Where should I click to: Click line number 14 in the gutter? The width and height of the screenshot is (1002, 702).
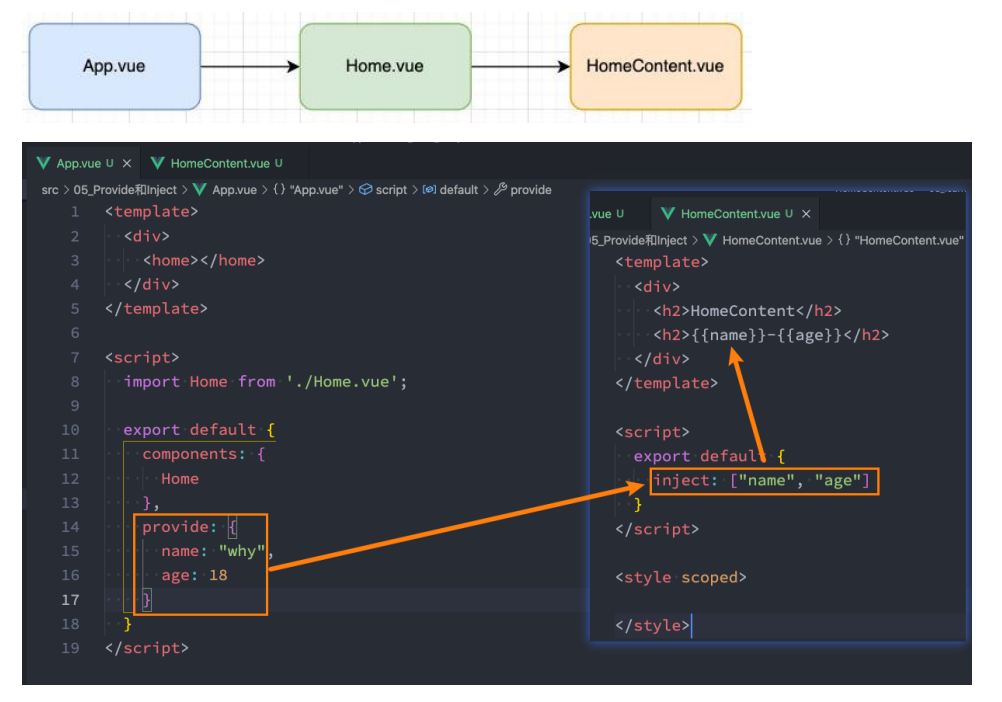point(70,527)
